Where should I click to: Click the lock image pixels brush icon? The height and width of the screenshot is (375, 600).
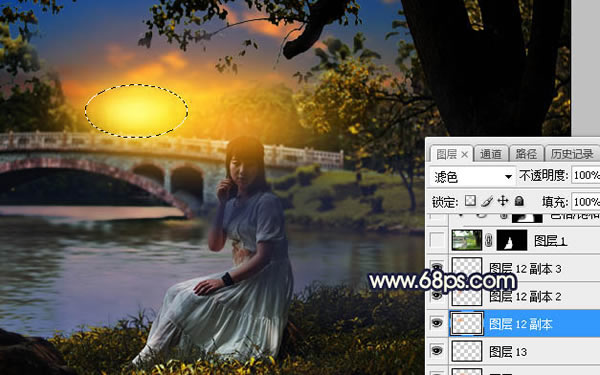[487, 201]
